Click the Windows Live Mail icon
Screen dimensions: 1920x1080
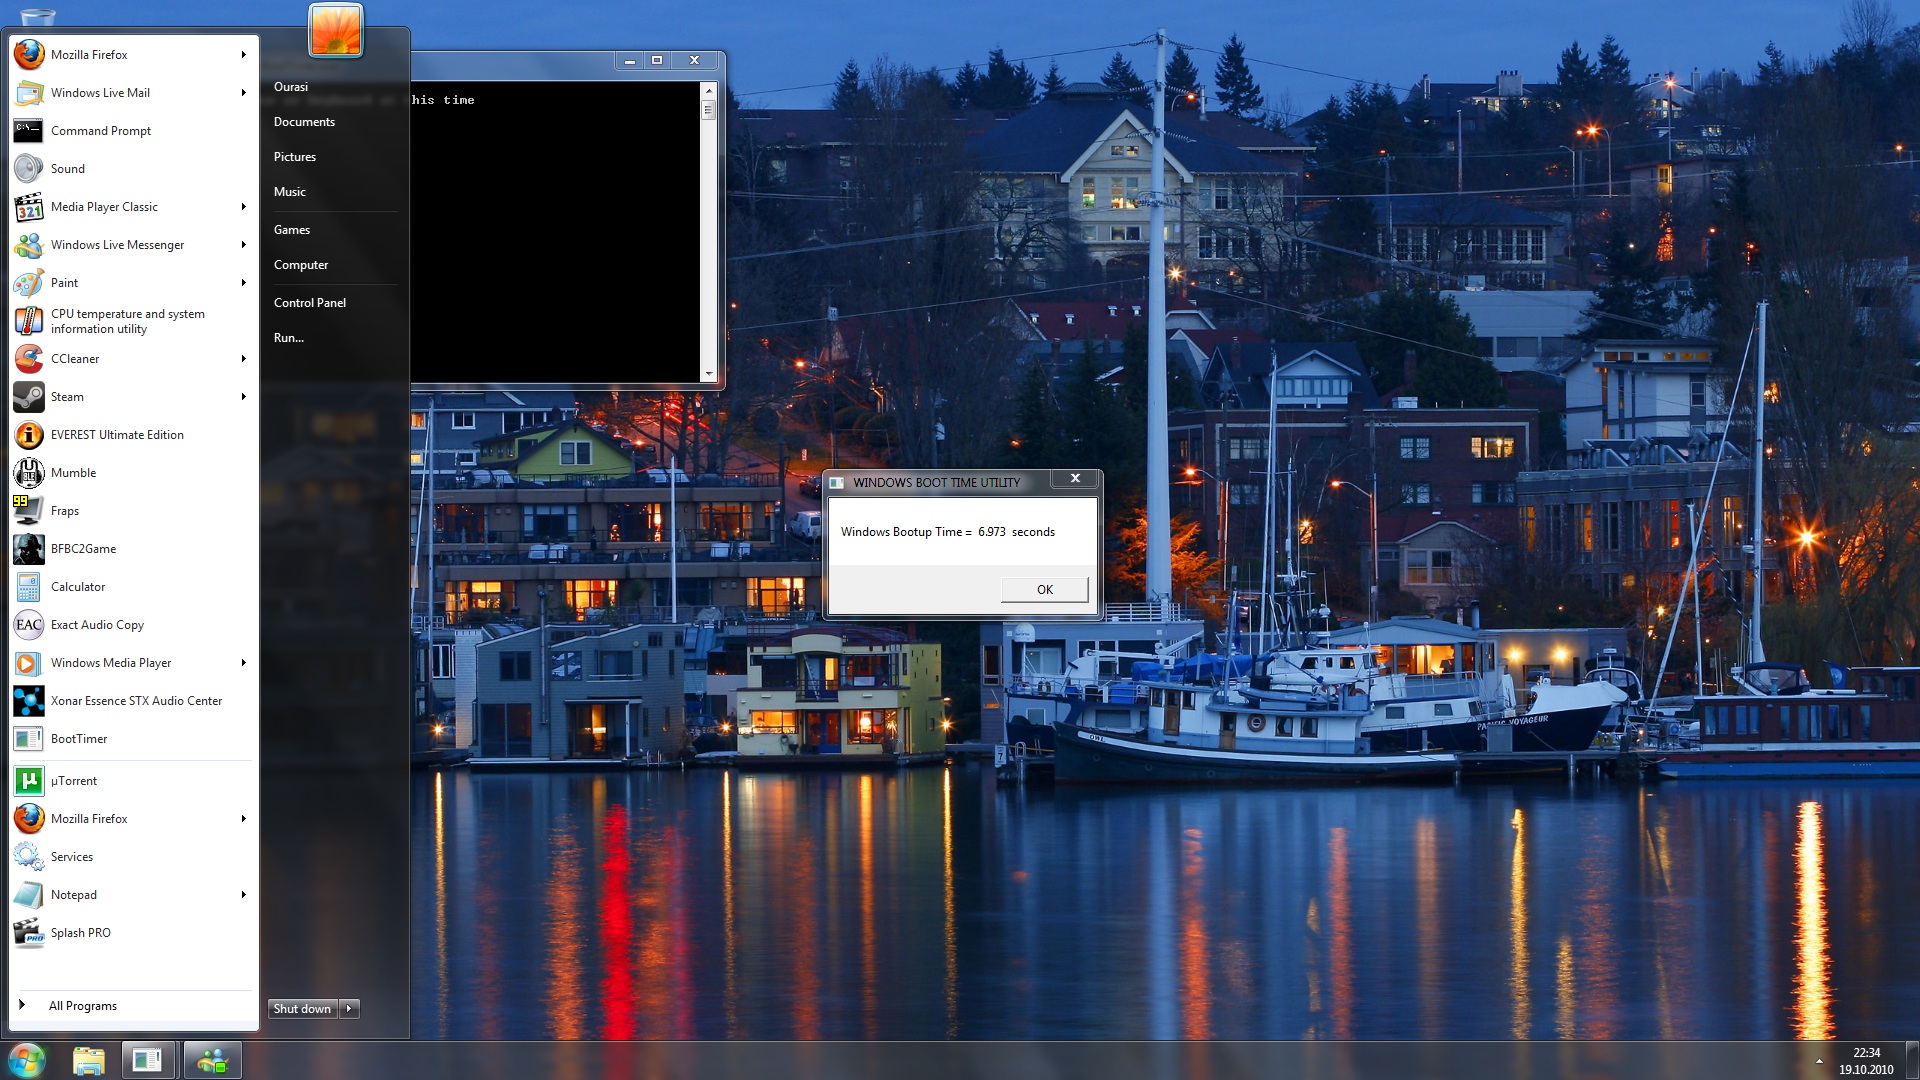click(29, 93)
